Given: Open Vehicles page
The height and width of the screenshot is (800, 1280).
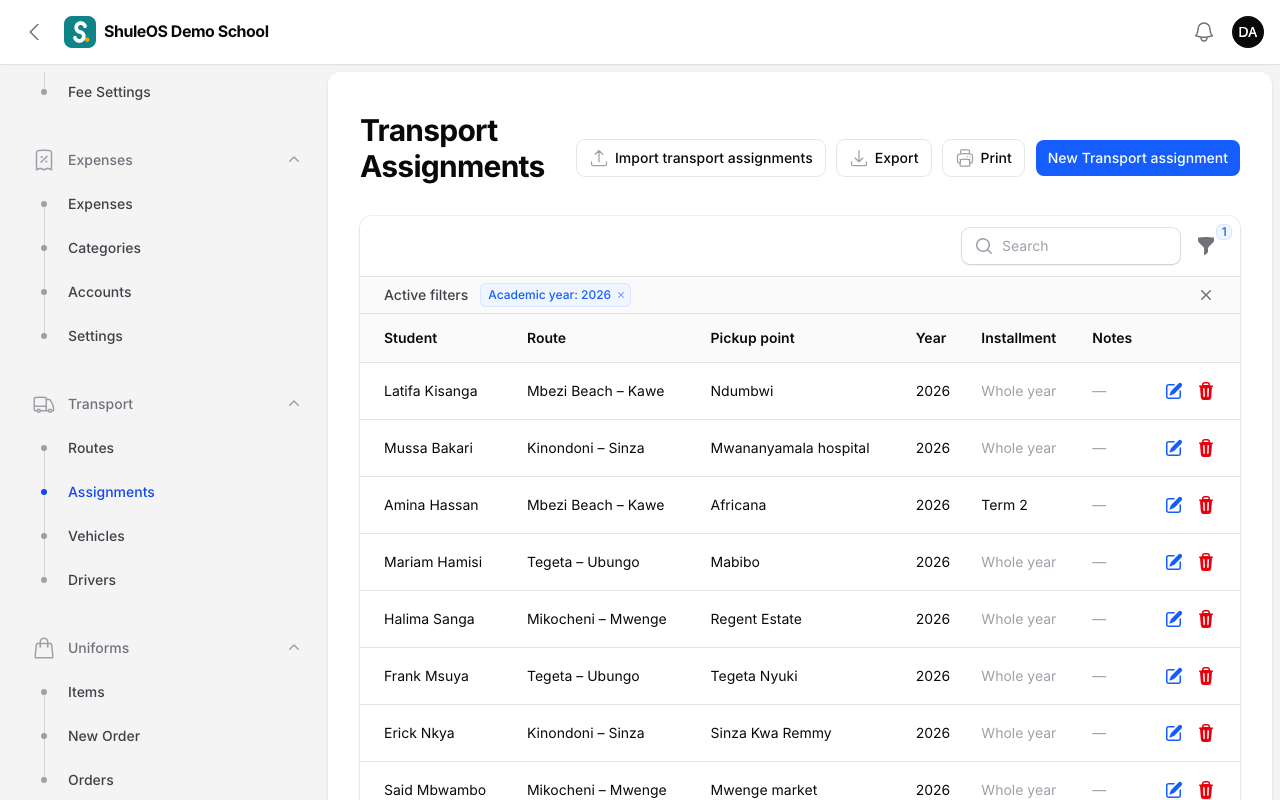Looking at the screenshot, I should click(x=96, y=536).
